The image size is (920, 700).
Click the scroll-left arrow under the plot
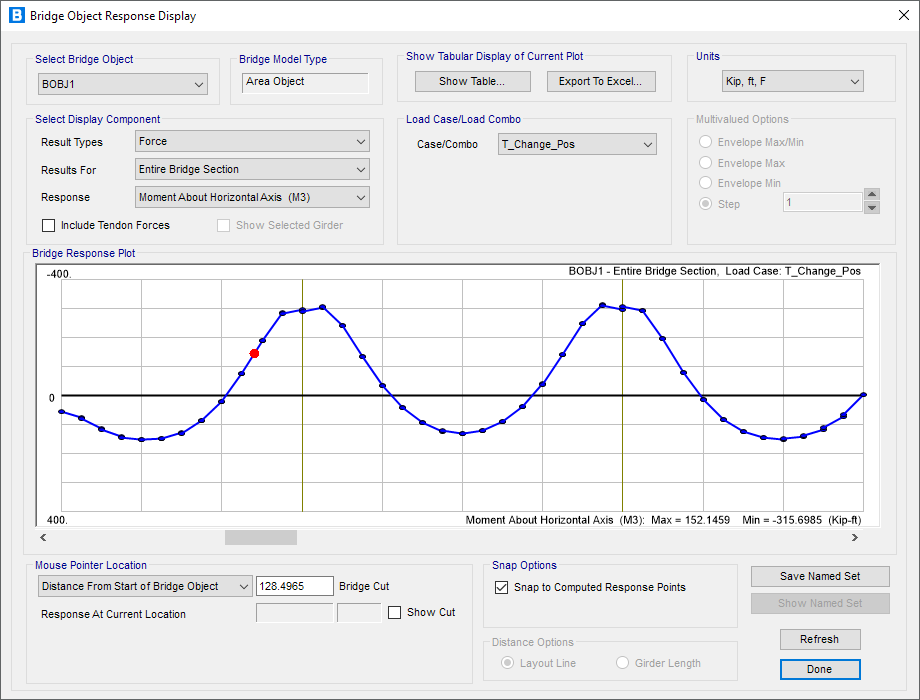pyautogui.click(x=44, y=538)
